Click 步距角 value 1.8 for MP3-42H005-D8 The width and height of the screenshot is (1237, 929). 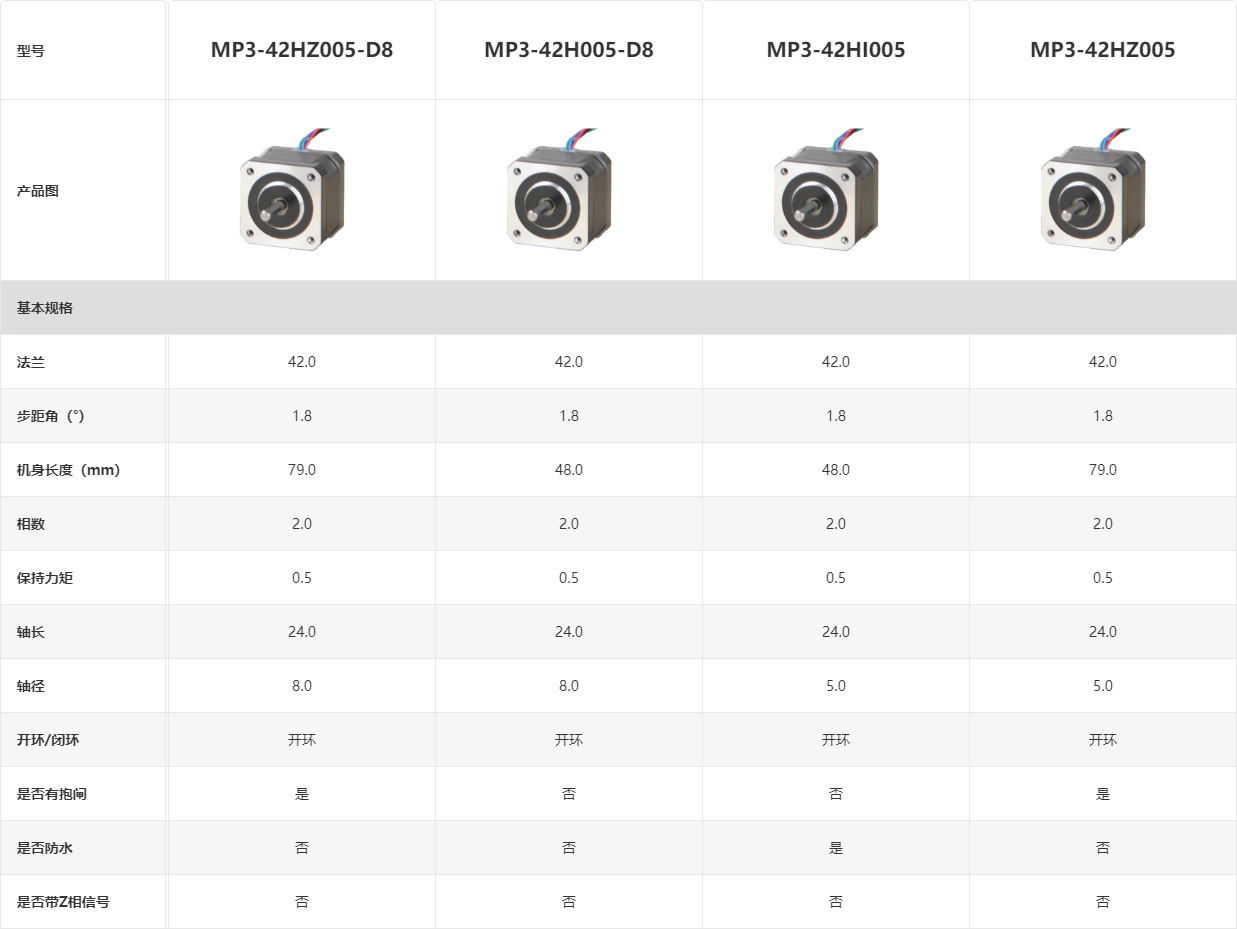tap(569, 416)
